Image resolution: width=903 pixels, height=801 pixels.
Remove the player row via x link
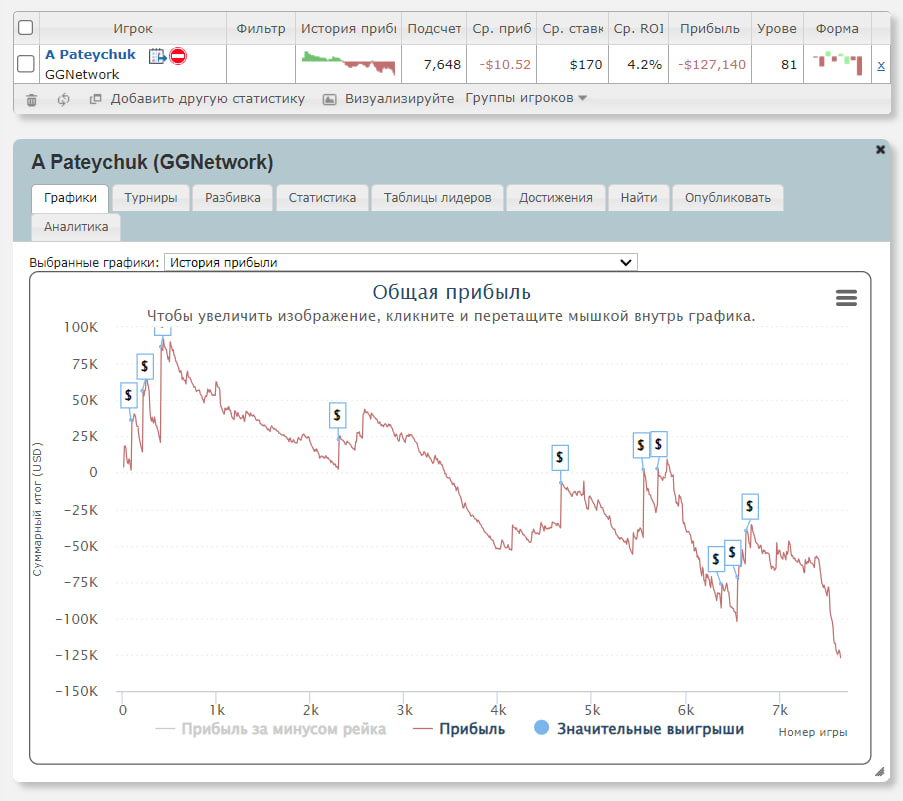coord(881,65)
